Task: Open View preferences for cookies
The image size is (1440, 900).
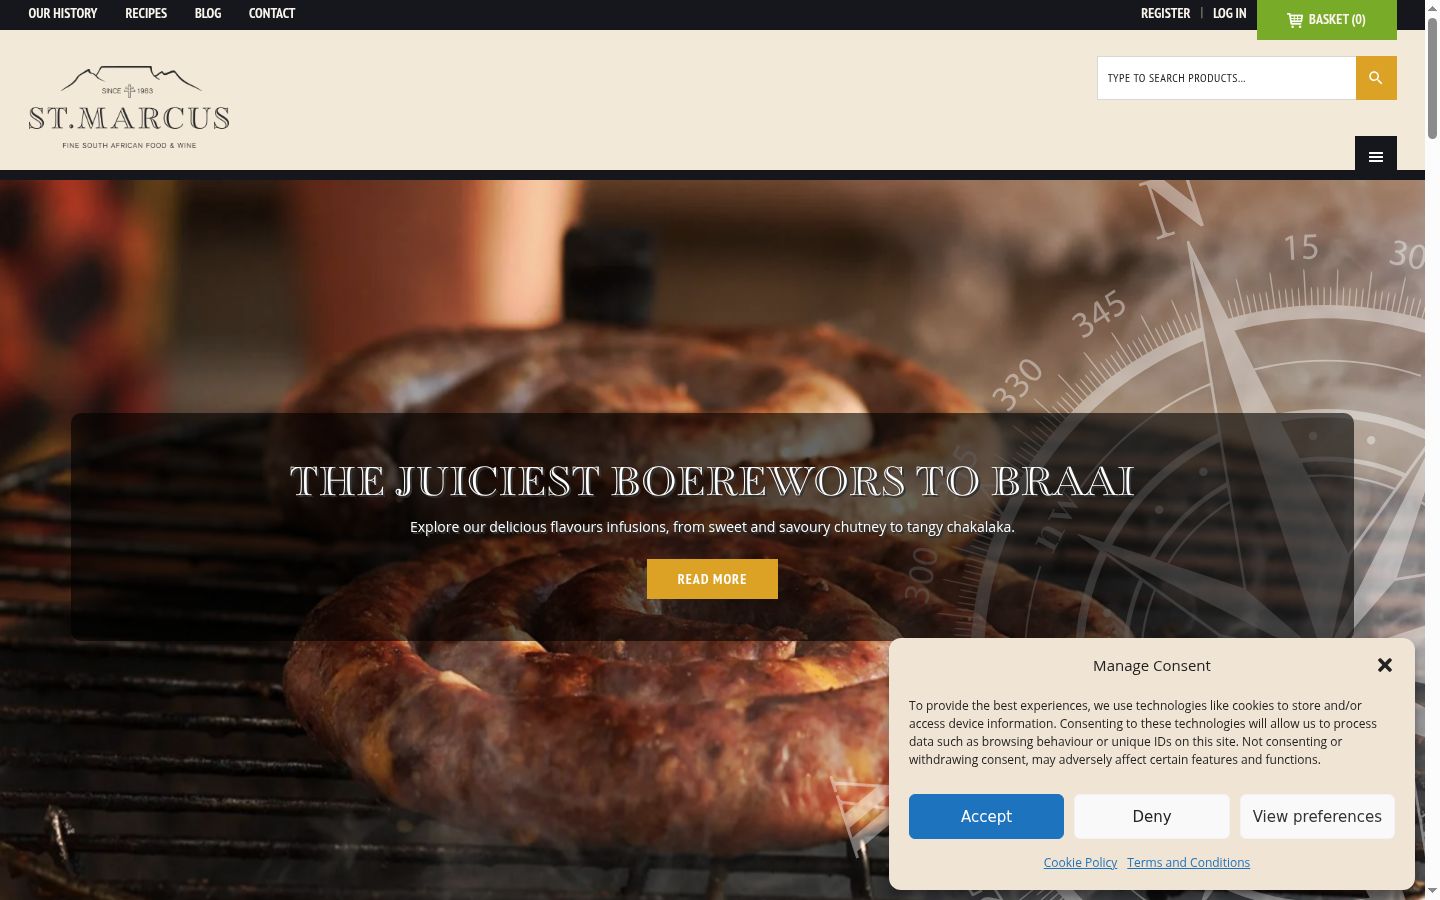Action: (1317, 816)
